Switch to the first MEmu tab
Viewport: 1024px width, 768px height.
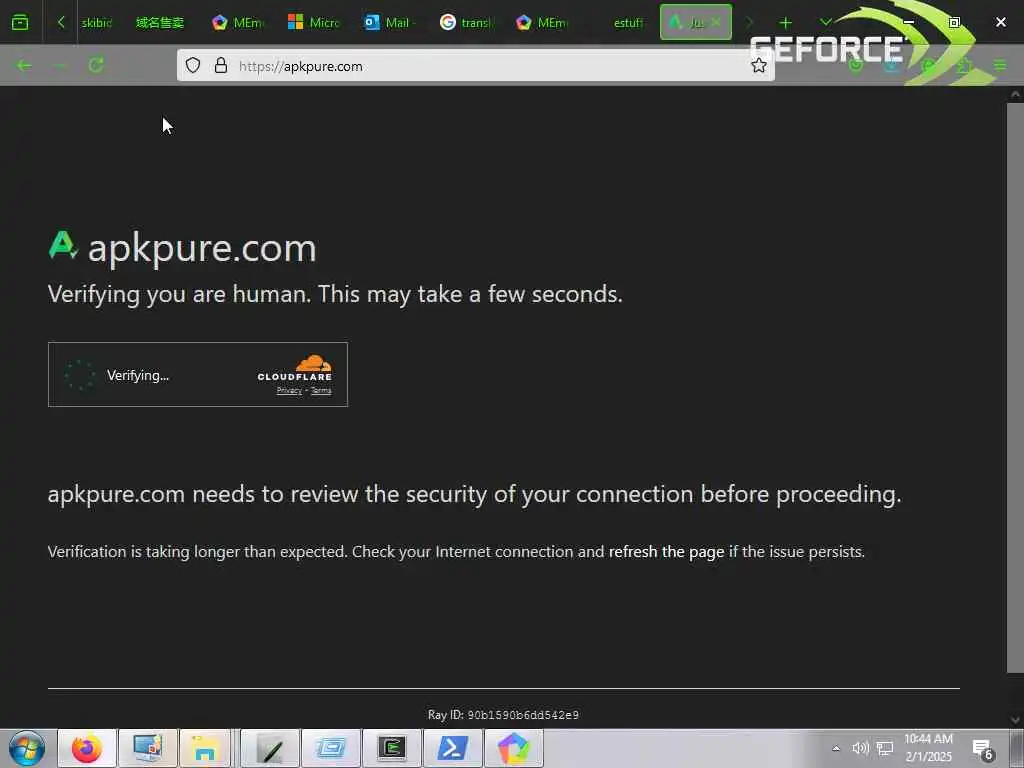click(x=238, y=23)
